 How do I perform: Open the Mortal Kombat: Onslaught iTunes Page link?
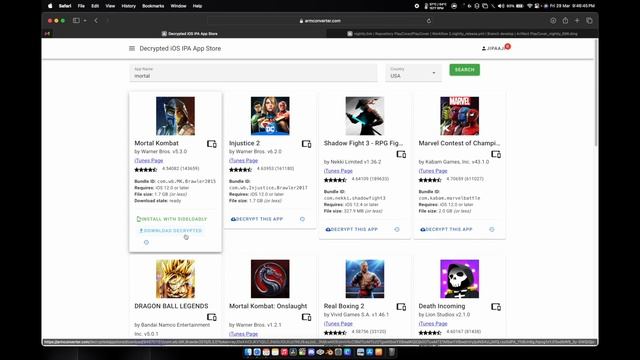coord(243,334)
